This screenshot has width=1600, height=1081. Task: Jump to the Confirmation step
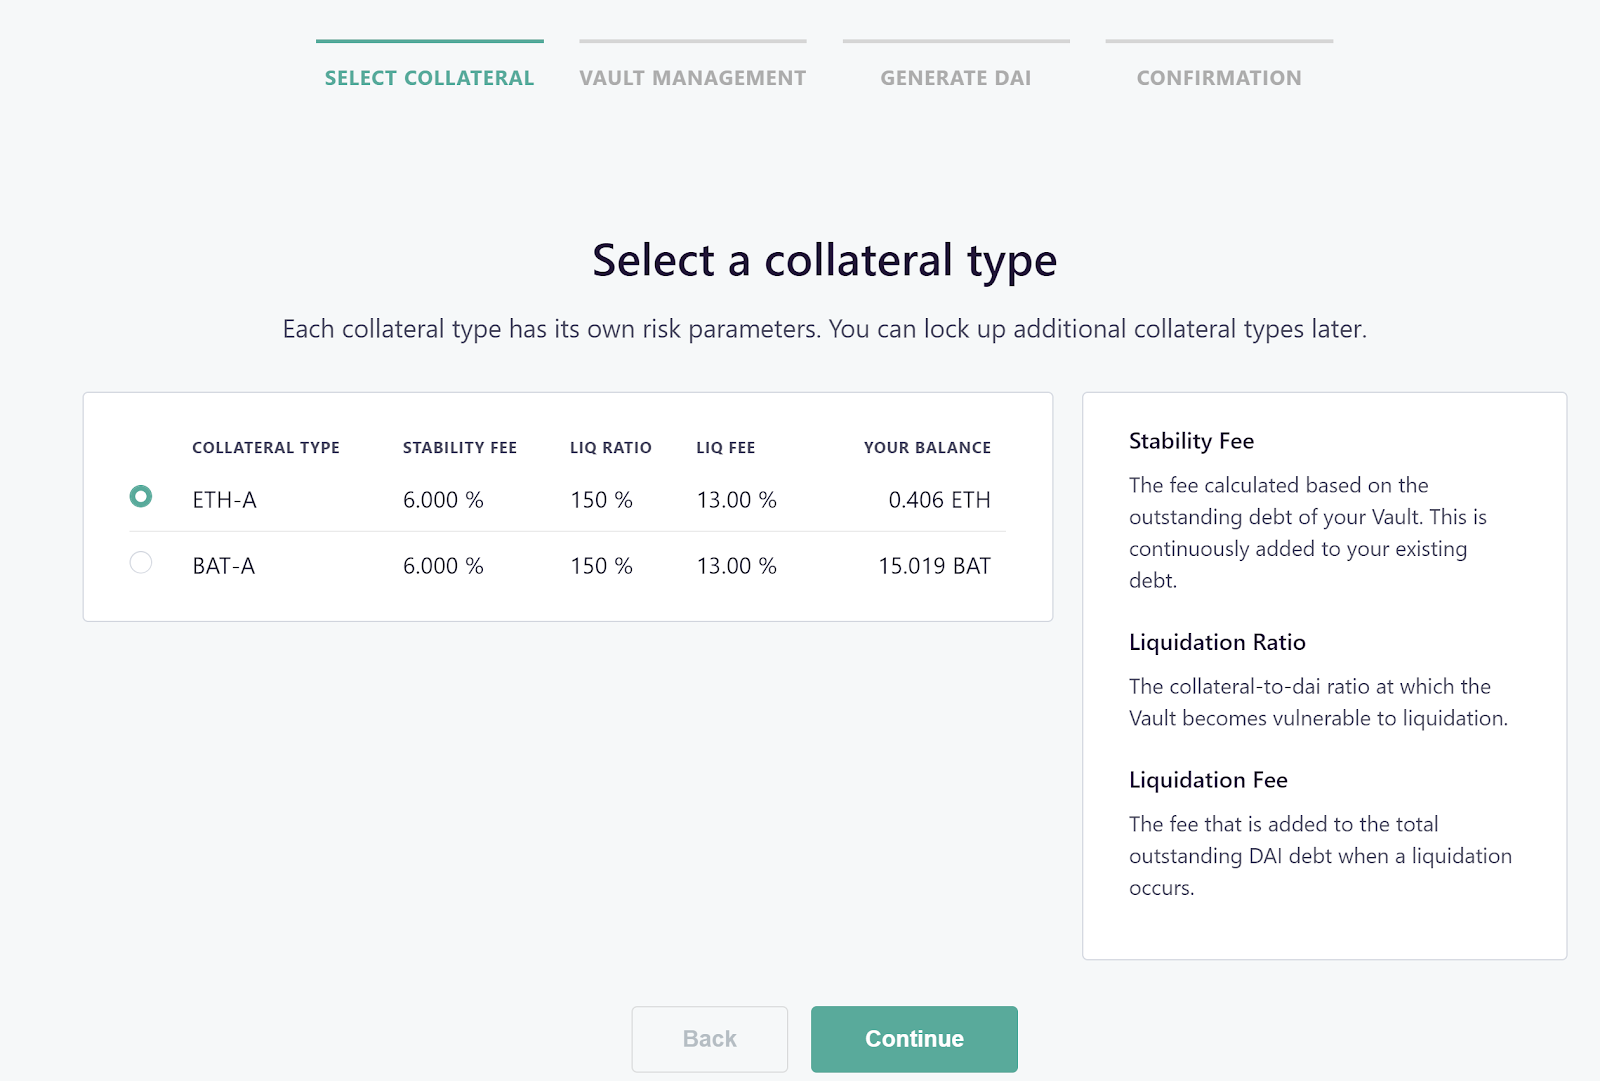(1219, 77)
